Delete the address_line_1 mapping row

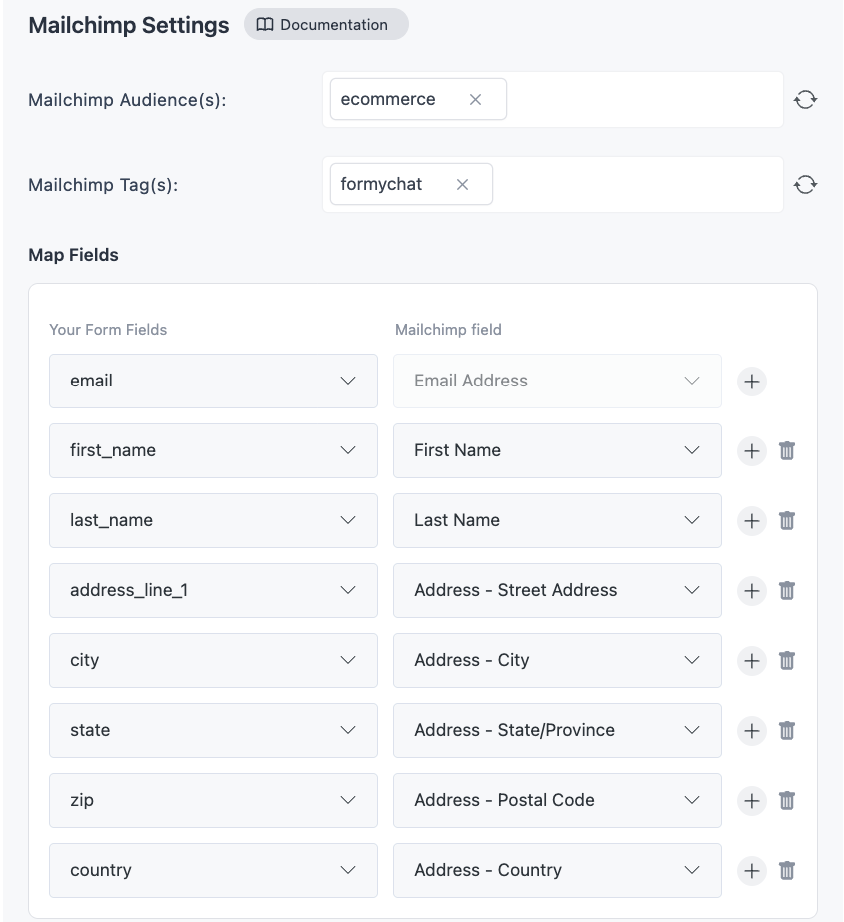click(x=787, y=591)
